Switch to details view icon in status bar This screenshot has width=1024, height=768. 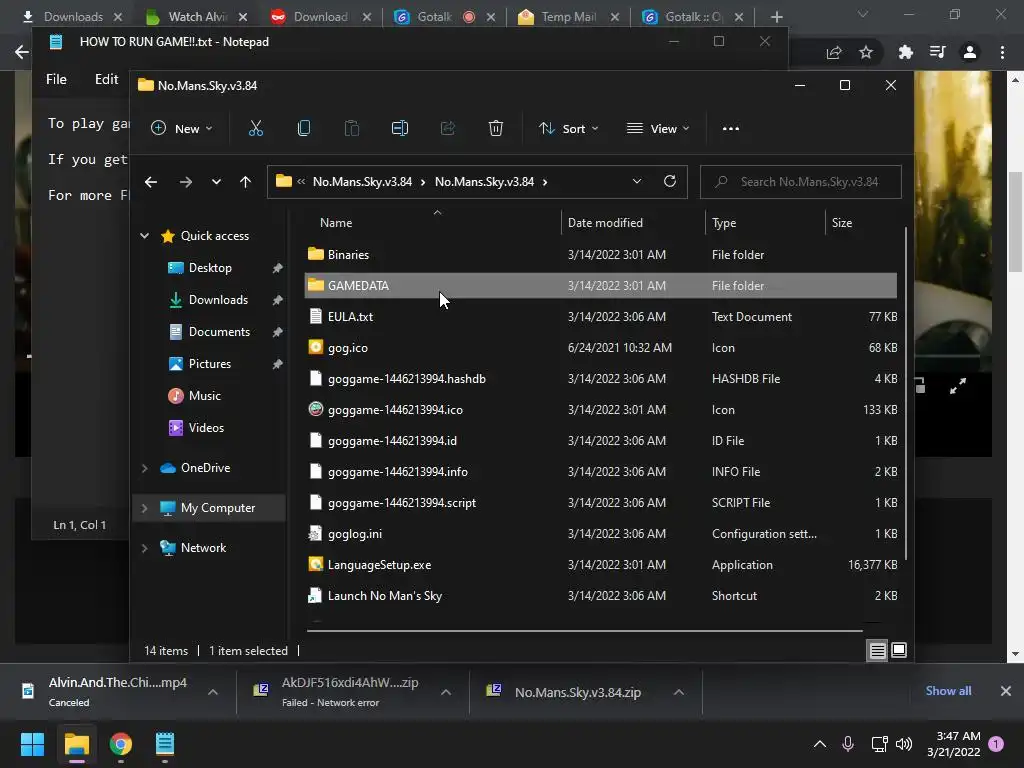point(877,650)
